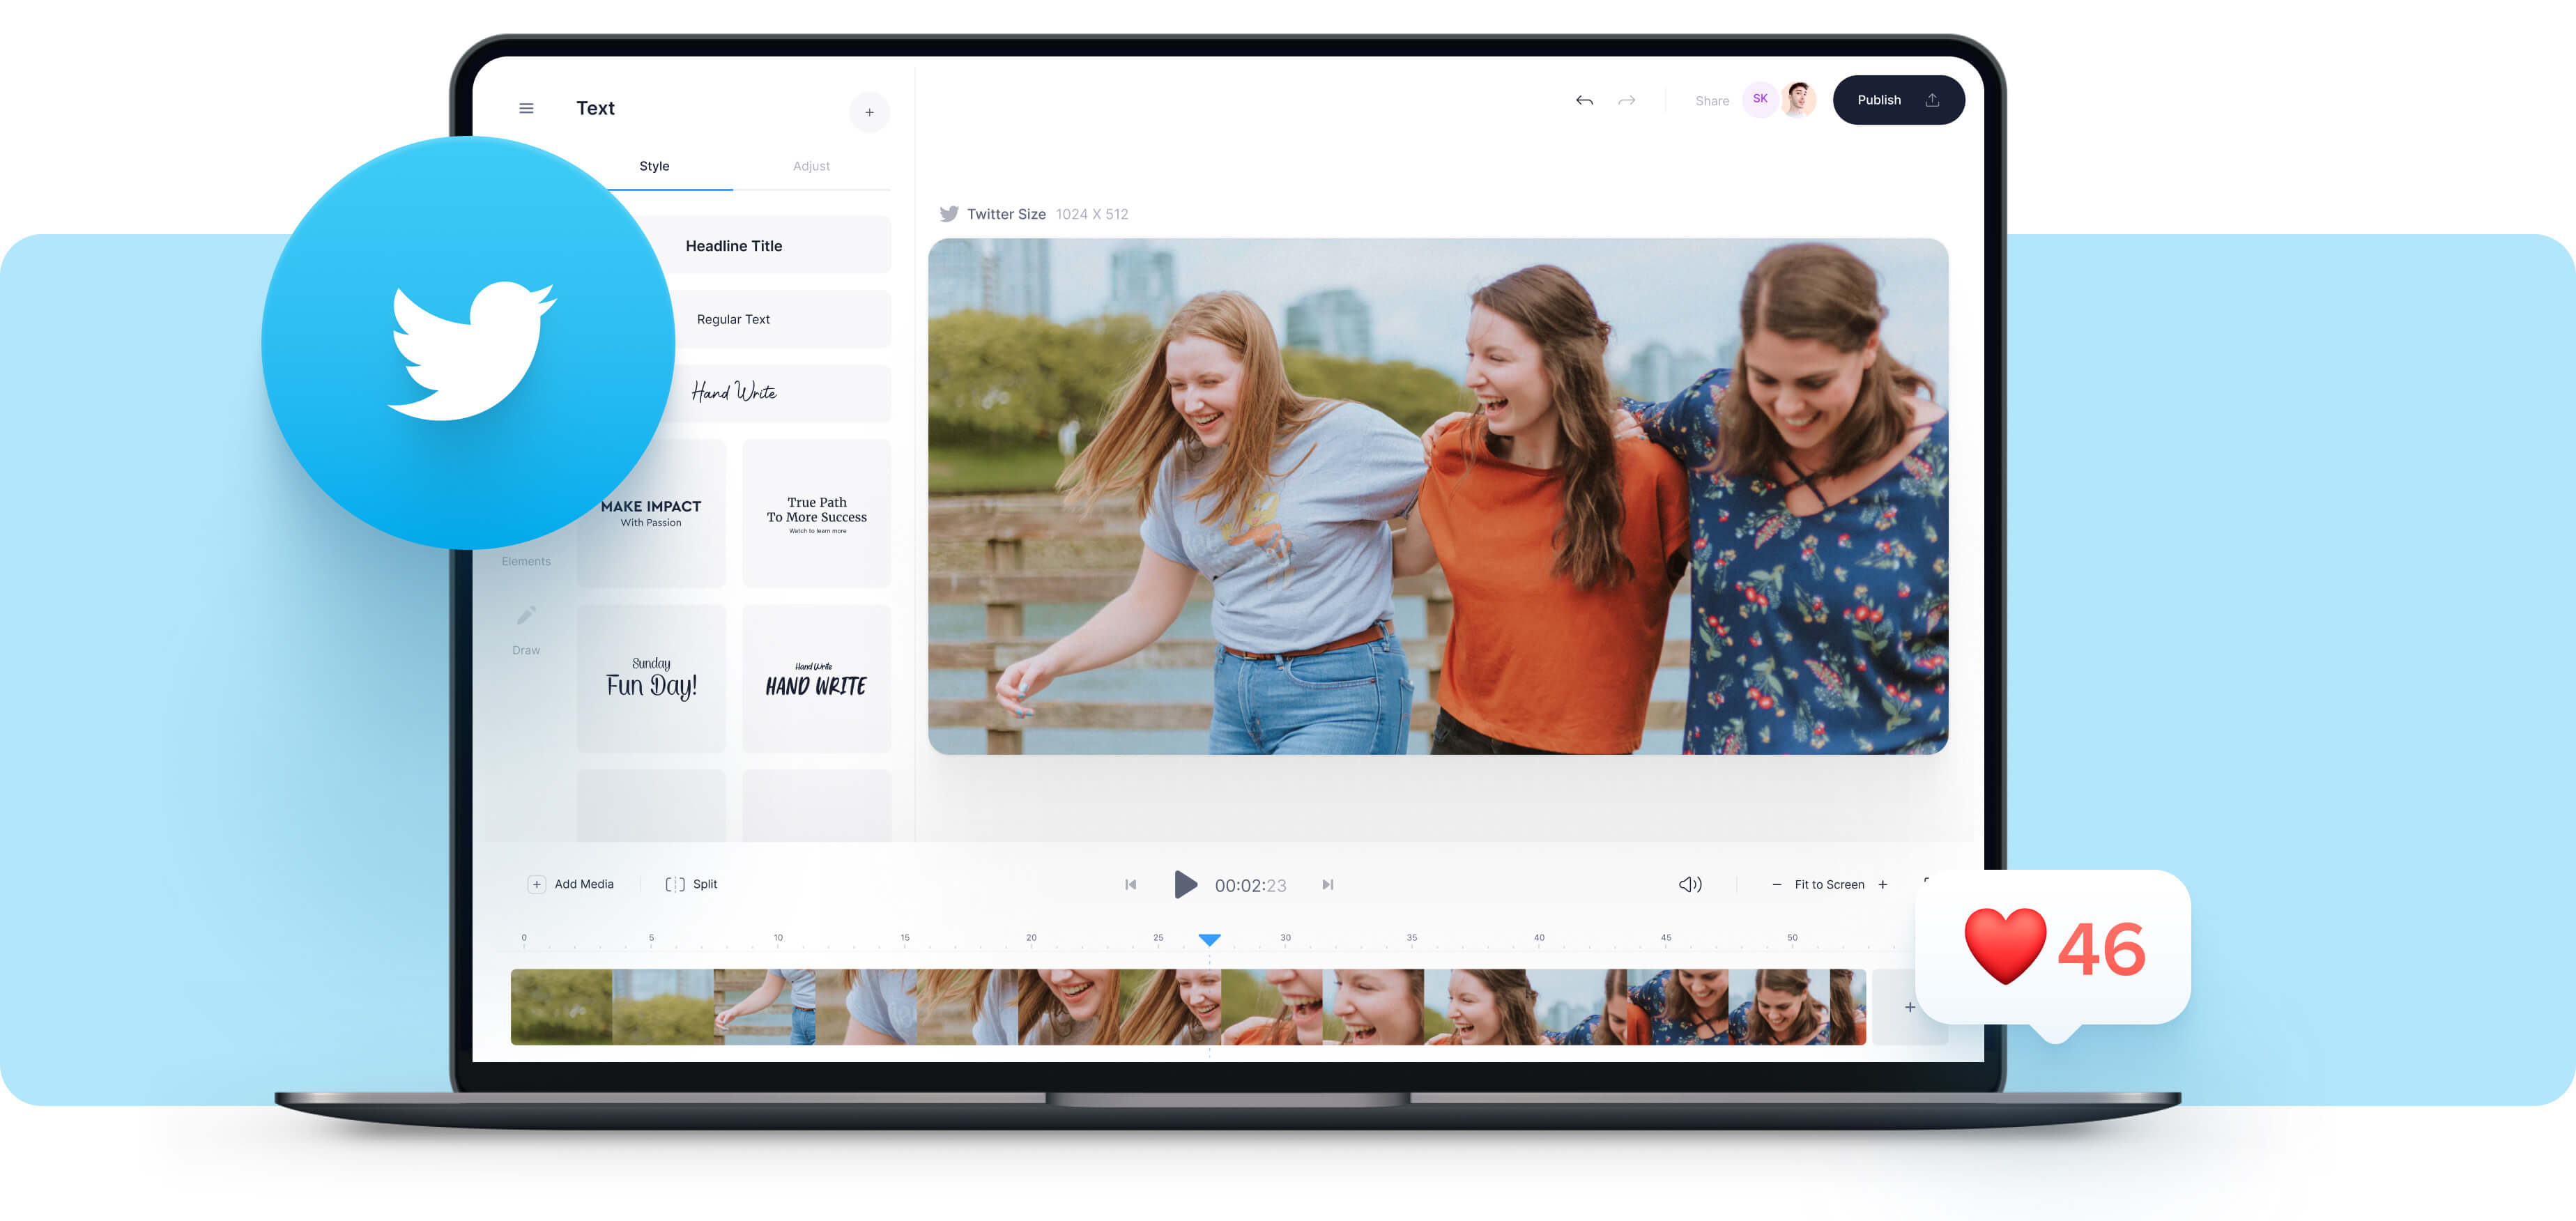
Task: Add Regular Text style
Action: [734, 319]
